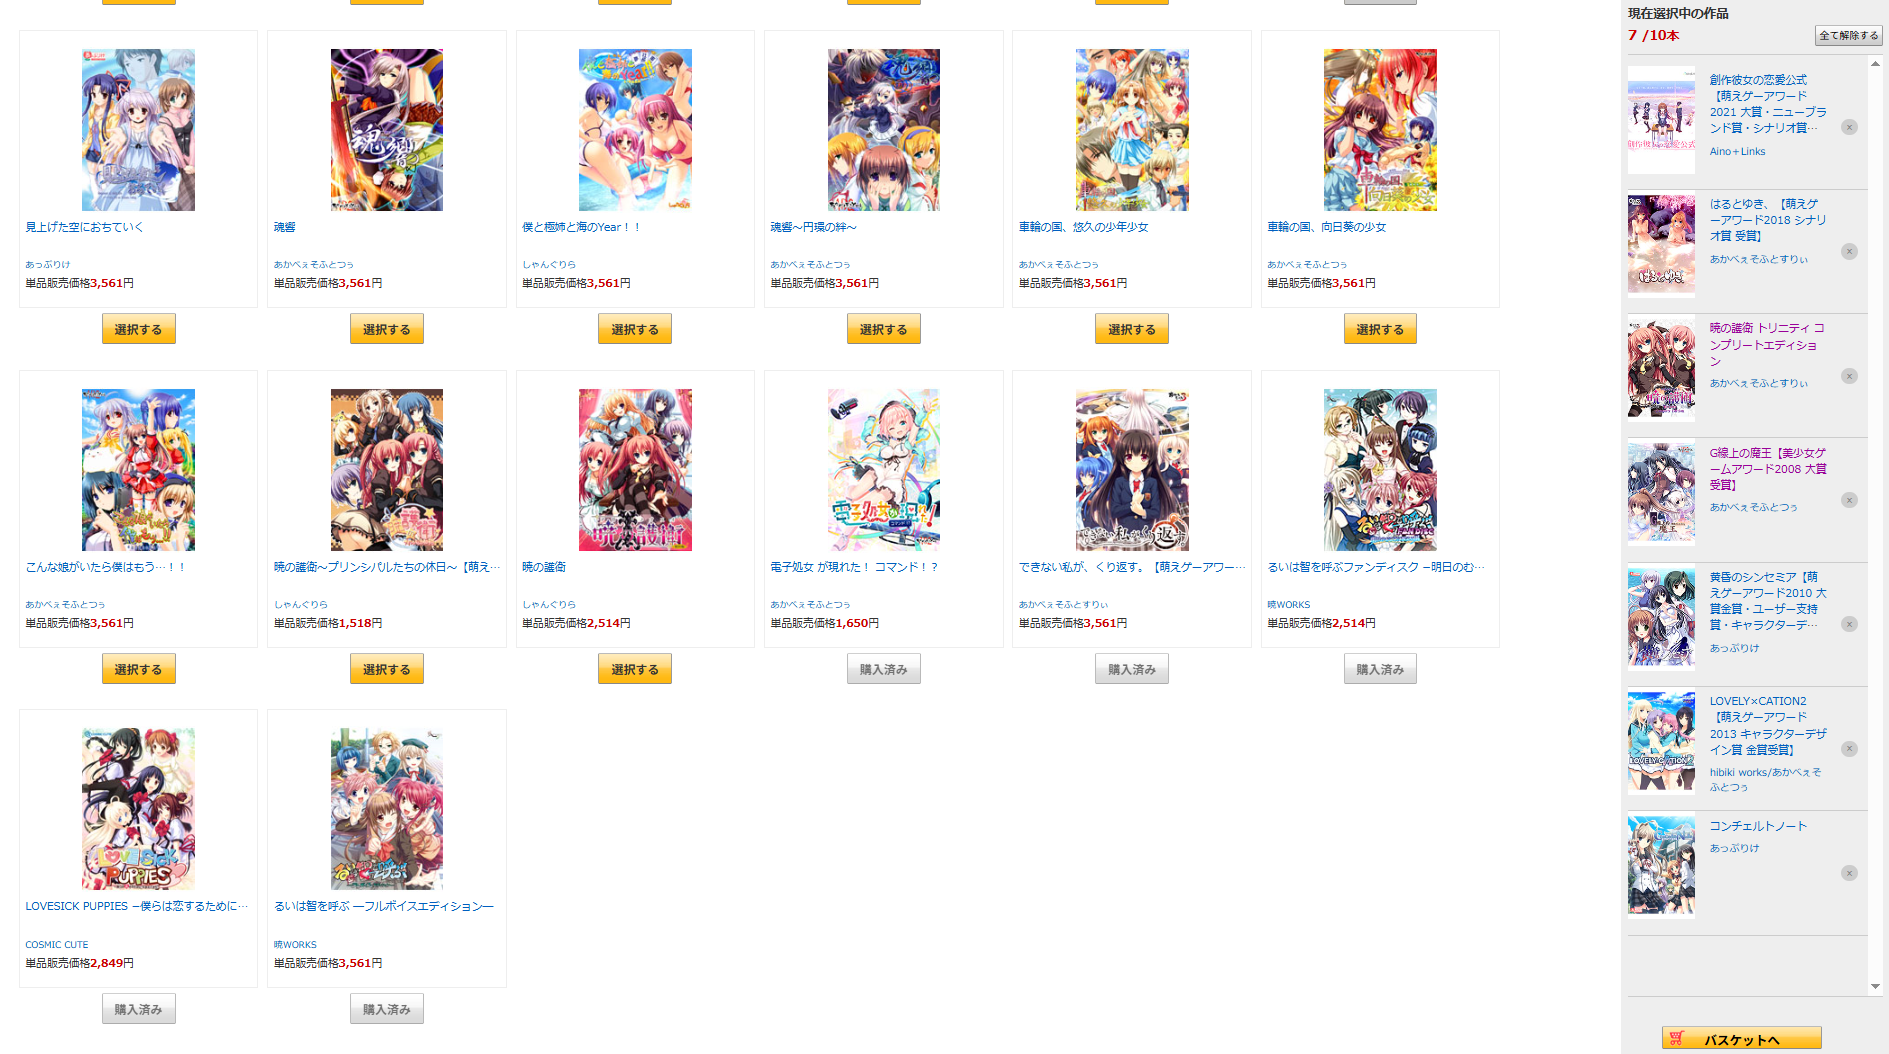1889x1054 pixels.
Task: Open the 車輪の国、向日葵の少女 title link
Action: click(1326, 227)
